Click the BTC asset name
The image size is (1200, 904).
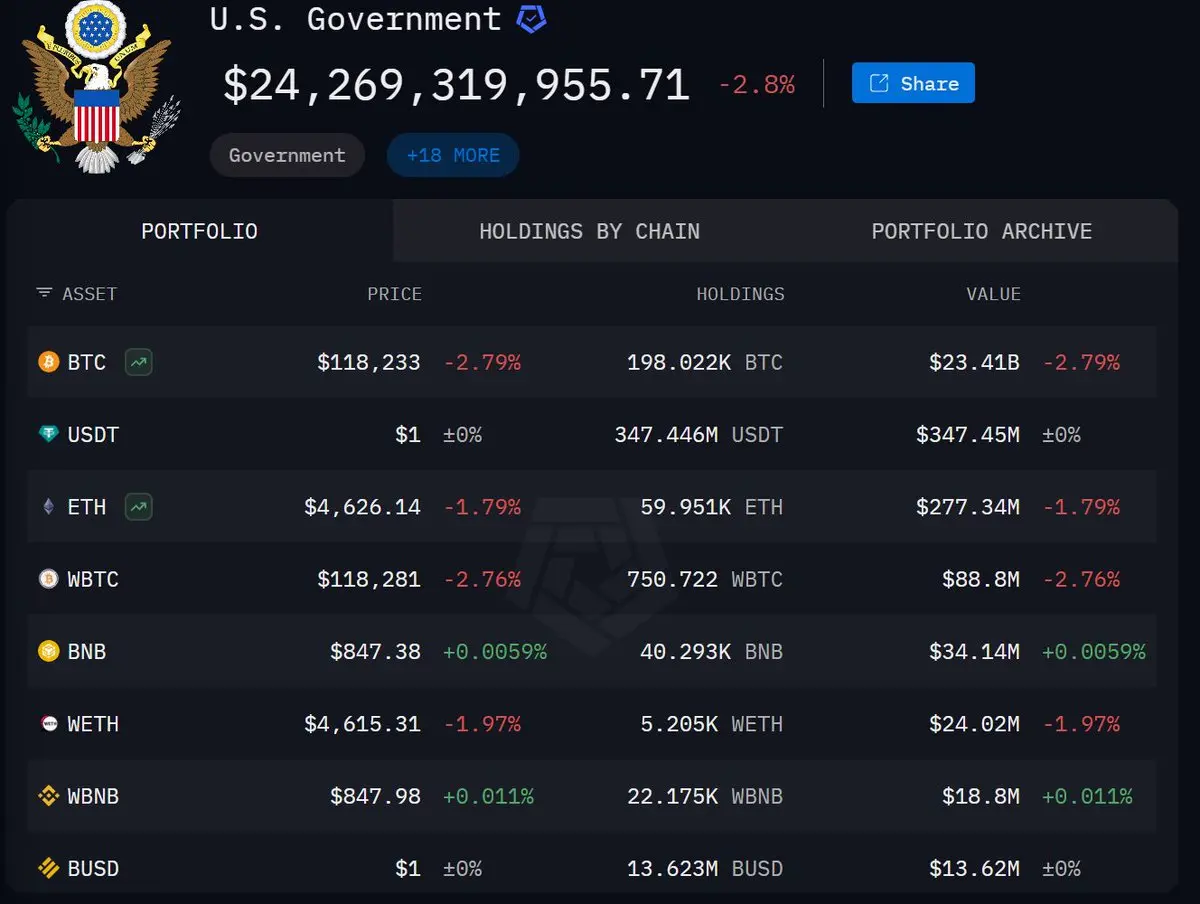tap(87, 362)
